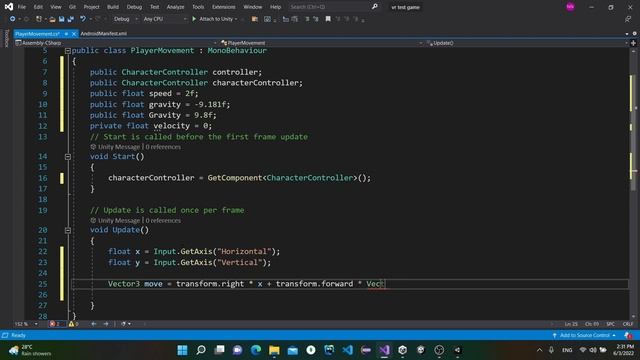Image resolution: width=640 pixels, height=360 pixels.
Task: Open VS Code from the taskbar
Action: [x=347, y=350]
